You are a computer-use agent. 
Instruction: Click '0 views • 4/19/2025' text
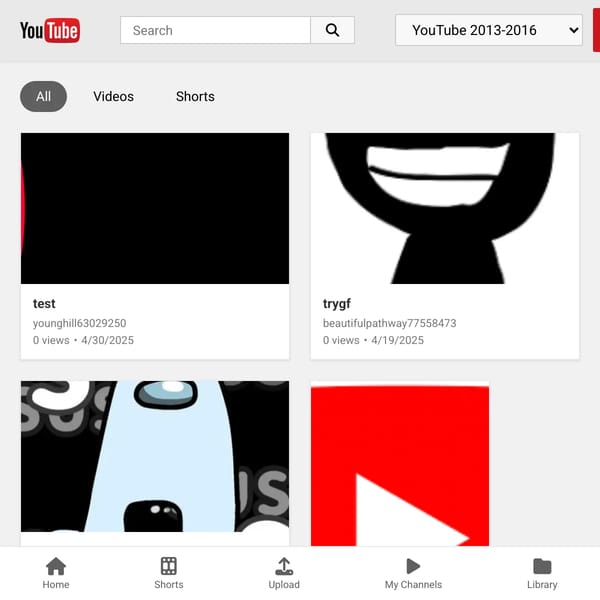point(373,340)
